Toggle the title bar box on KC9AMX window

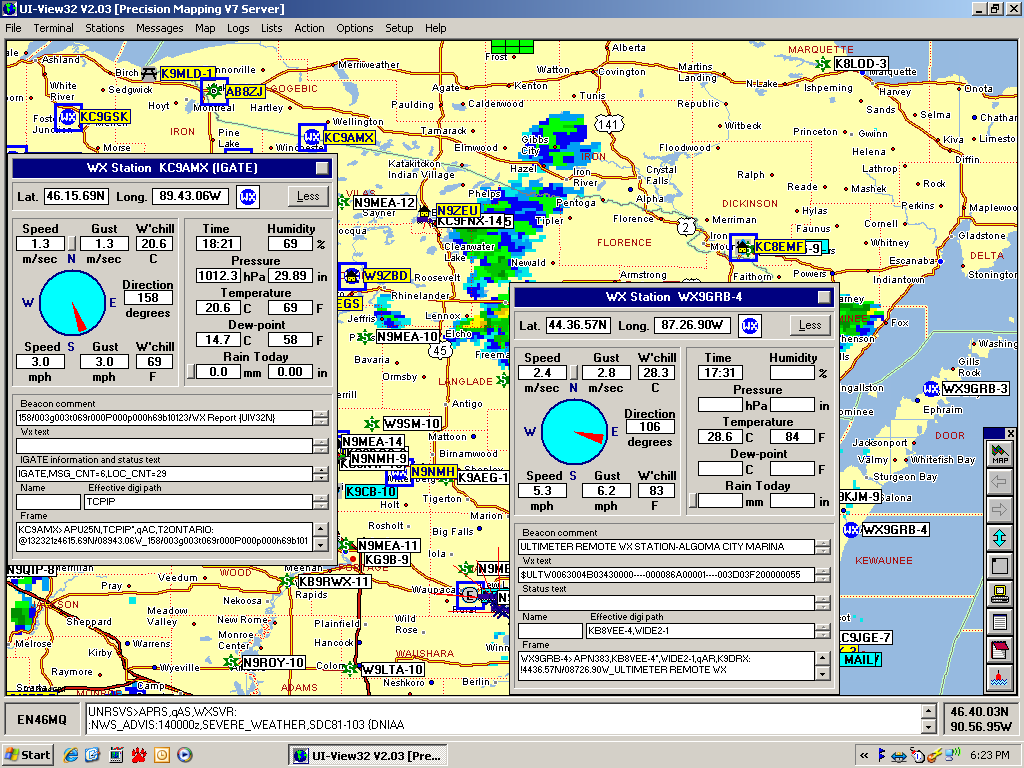(321, 168)
